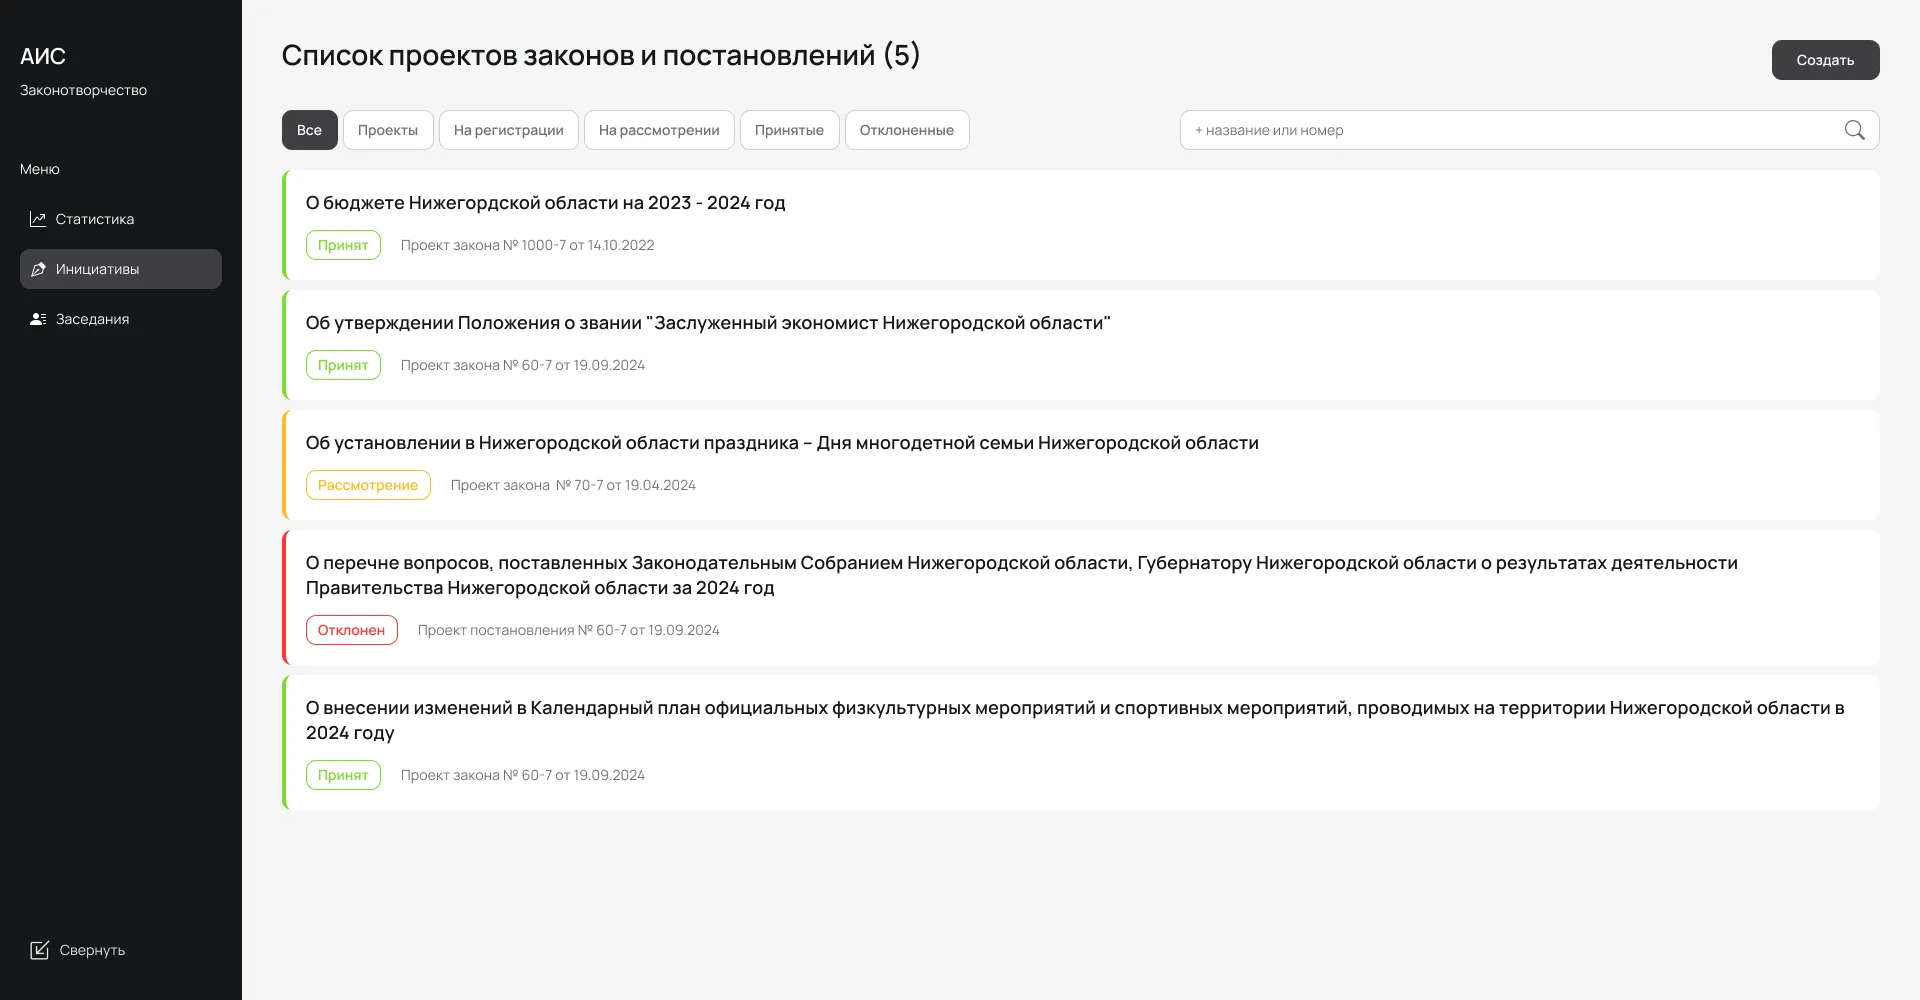Viewport: 1920px width, 1000px height.
Task: Select the Статистика chart icon in sidebar
Action: pos(38,218)
